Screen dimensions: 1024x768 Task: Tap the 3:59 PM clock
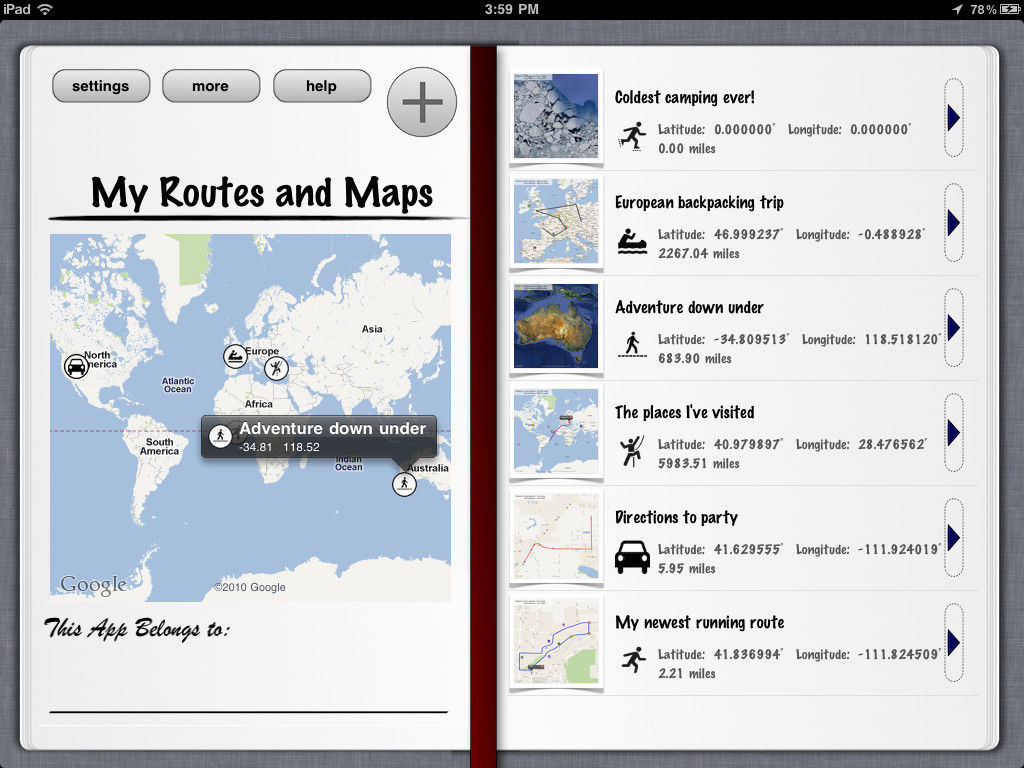(x=511, y=9)
